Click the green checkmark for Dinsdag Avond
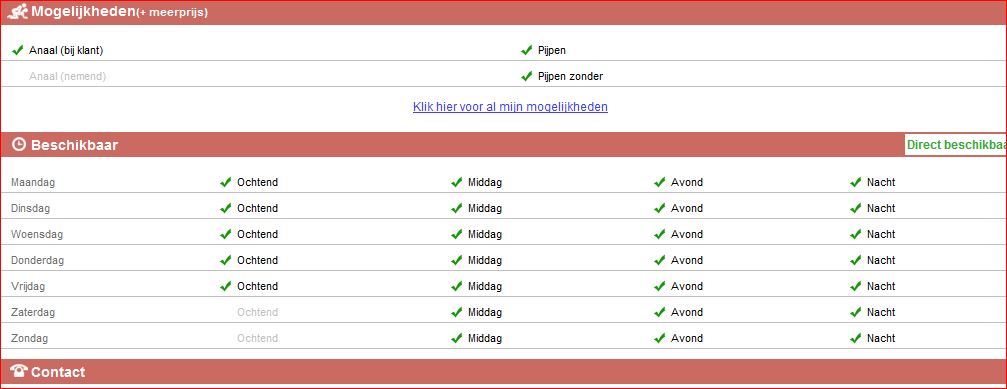Image resolution: width=1007 pixels, height=389 pixels. tap(660, 208)
